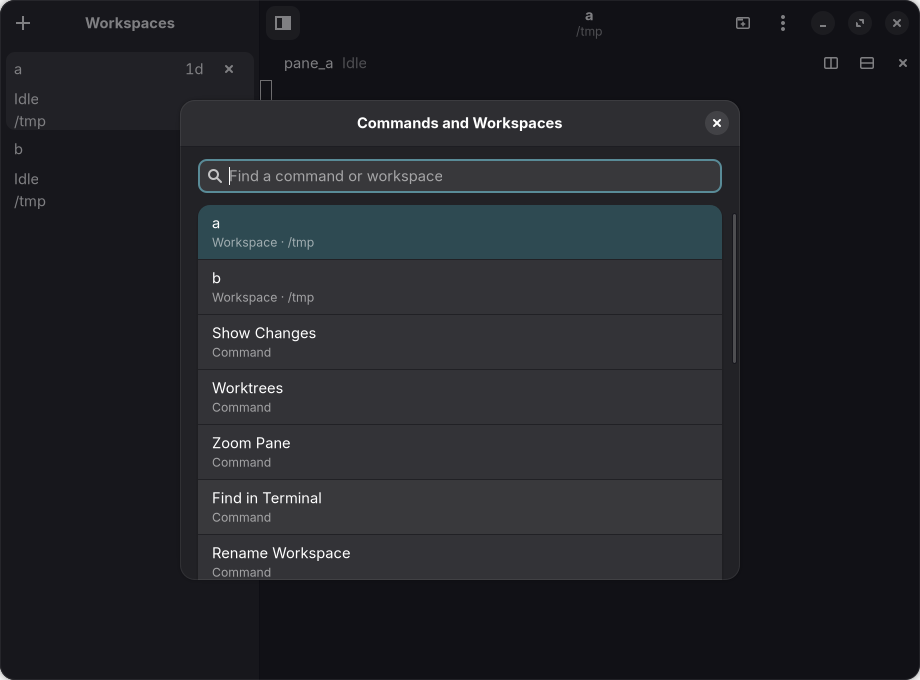Click the window title a /tmp
The width and height of the screenshot is (920, 680).
[589, 23]
